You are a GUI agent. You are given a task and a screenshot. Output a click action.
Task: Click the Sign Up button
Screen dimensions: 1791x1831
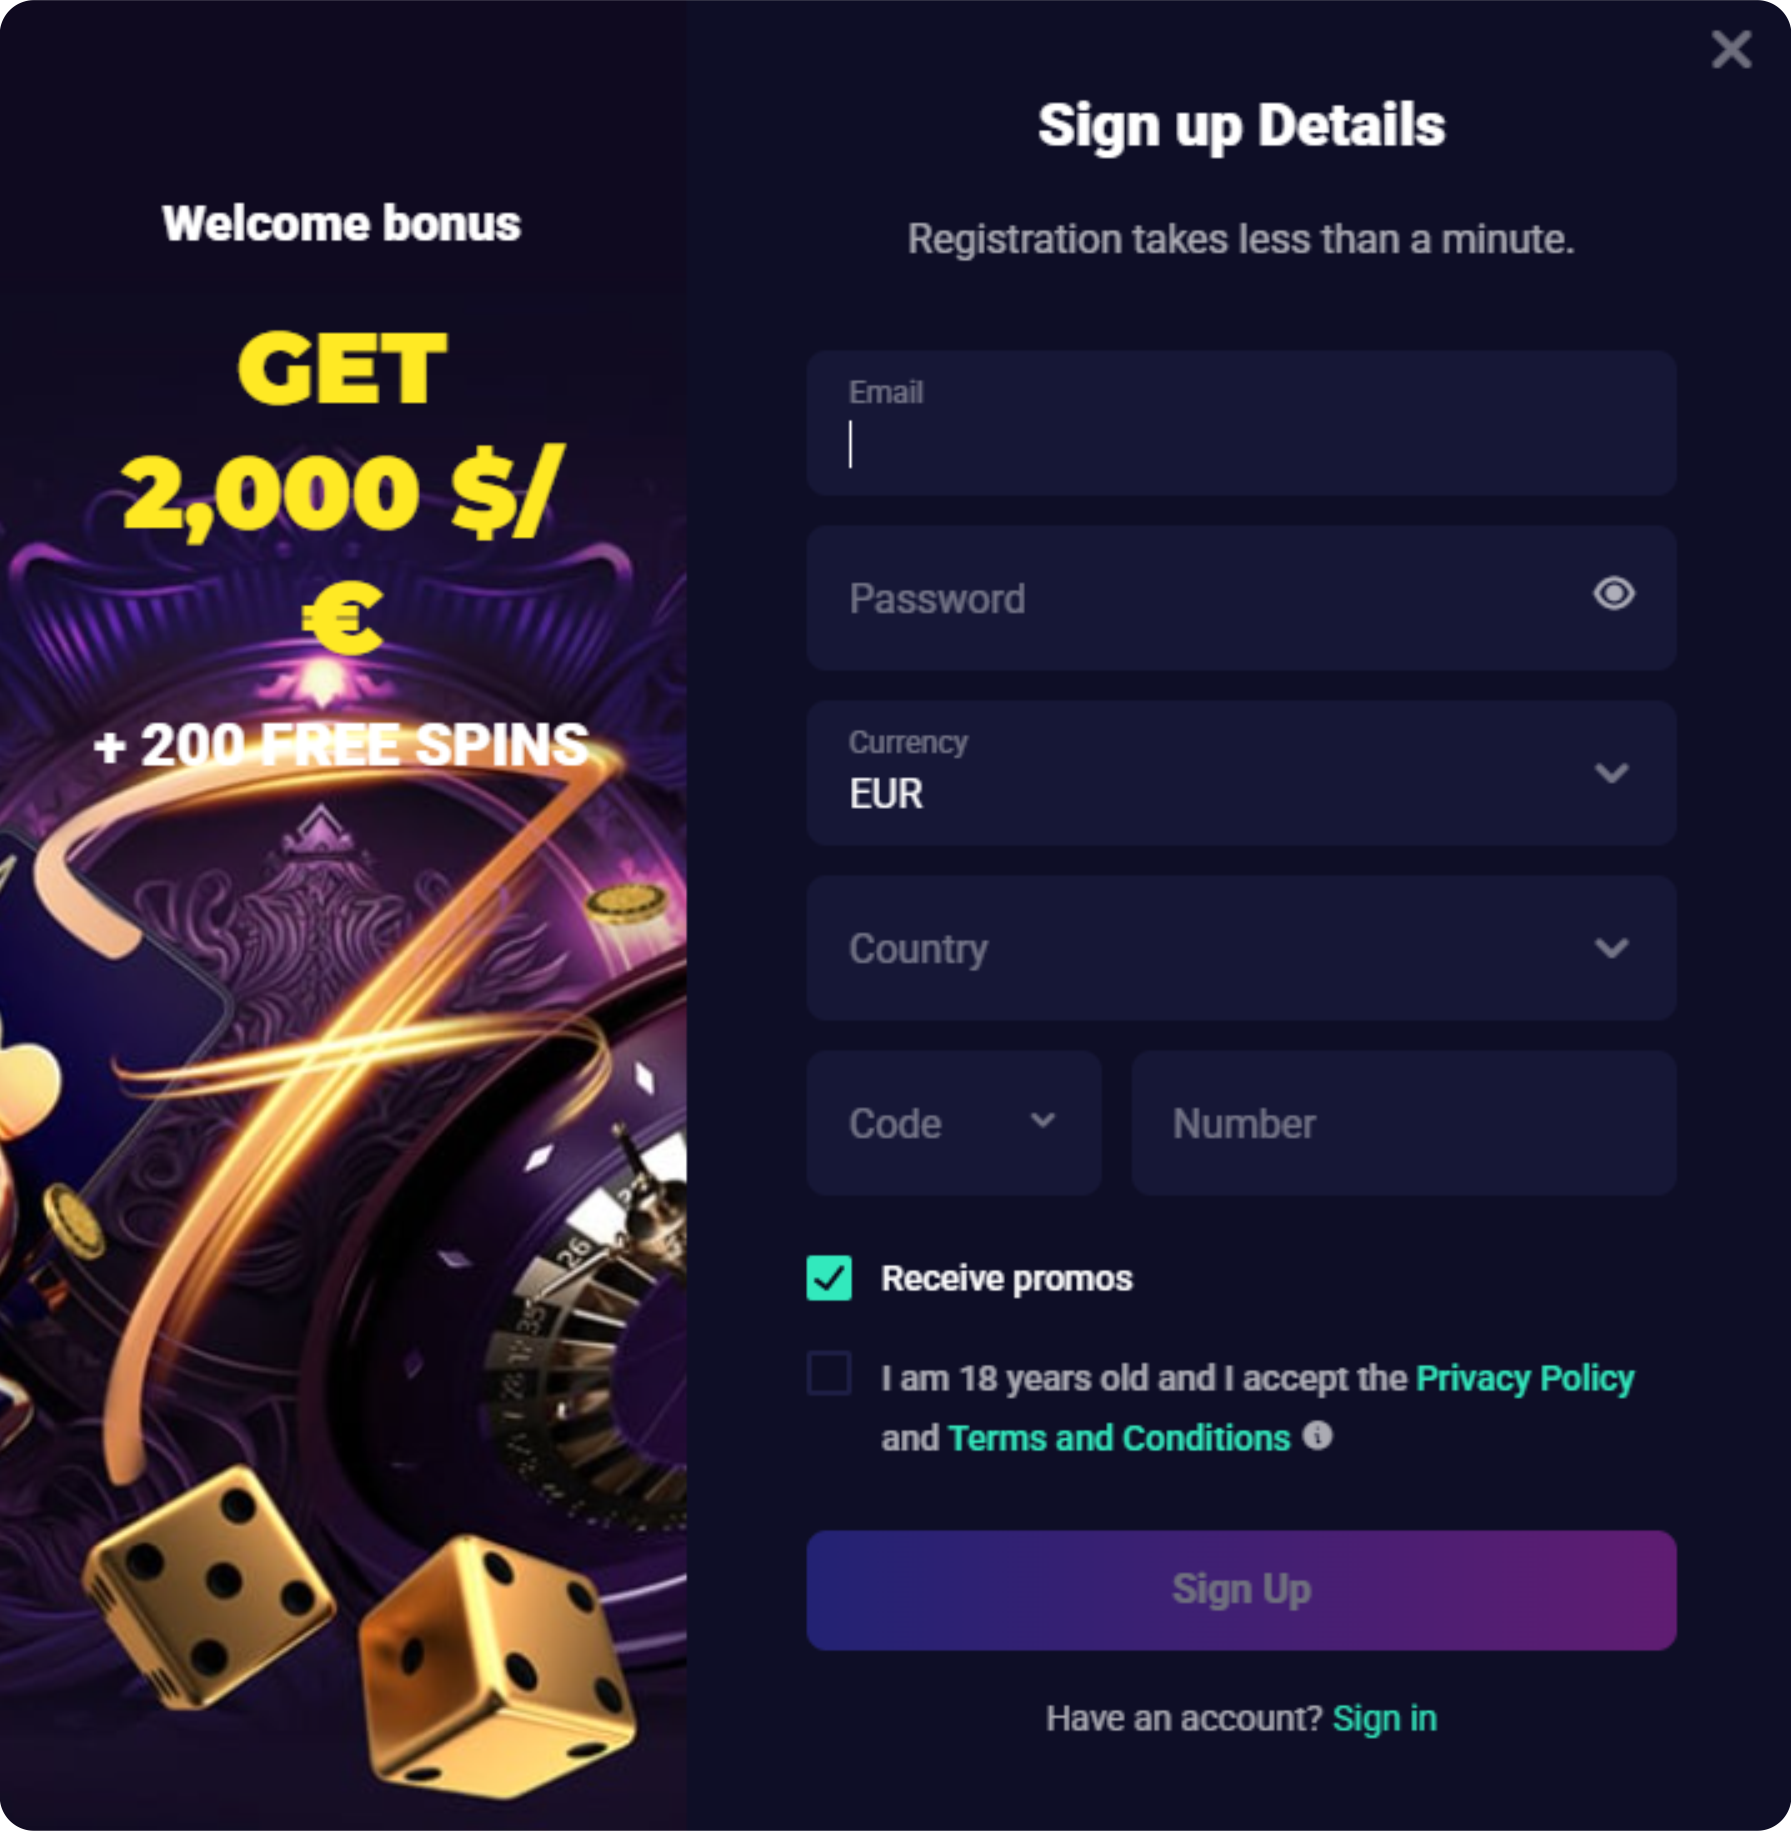pos(1241,1590)
